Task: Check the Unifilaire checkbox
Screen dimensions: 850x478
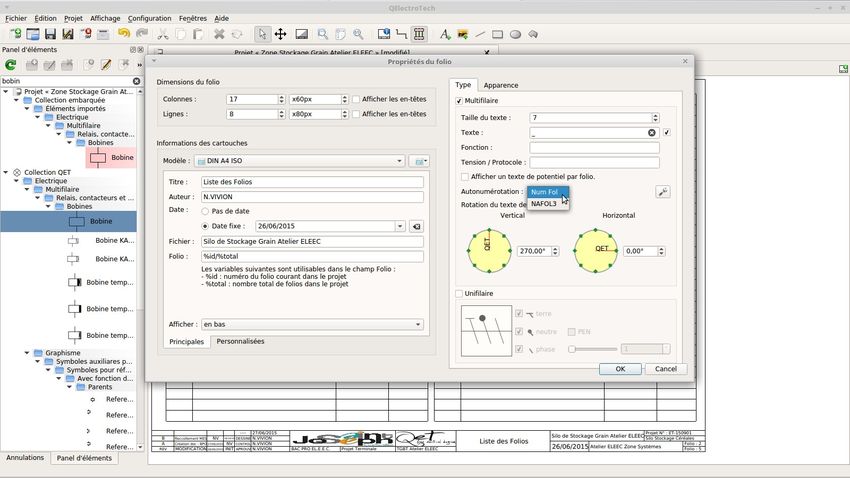Action: pyautogui.click(x=459, y=293)
